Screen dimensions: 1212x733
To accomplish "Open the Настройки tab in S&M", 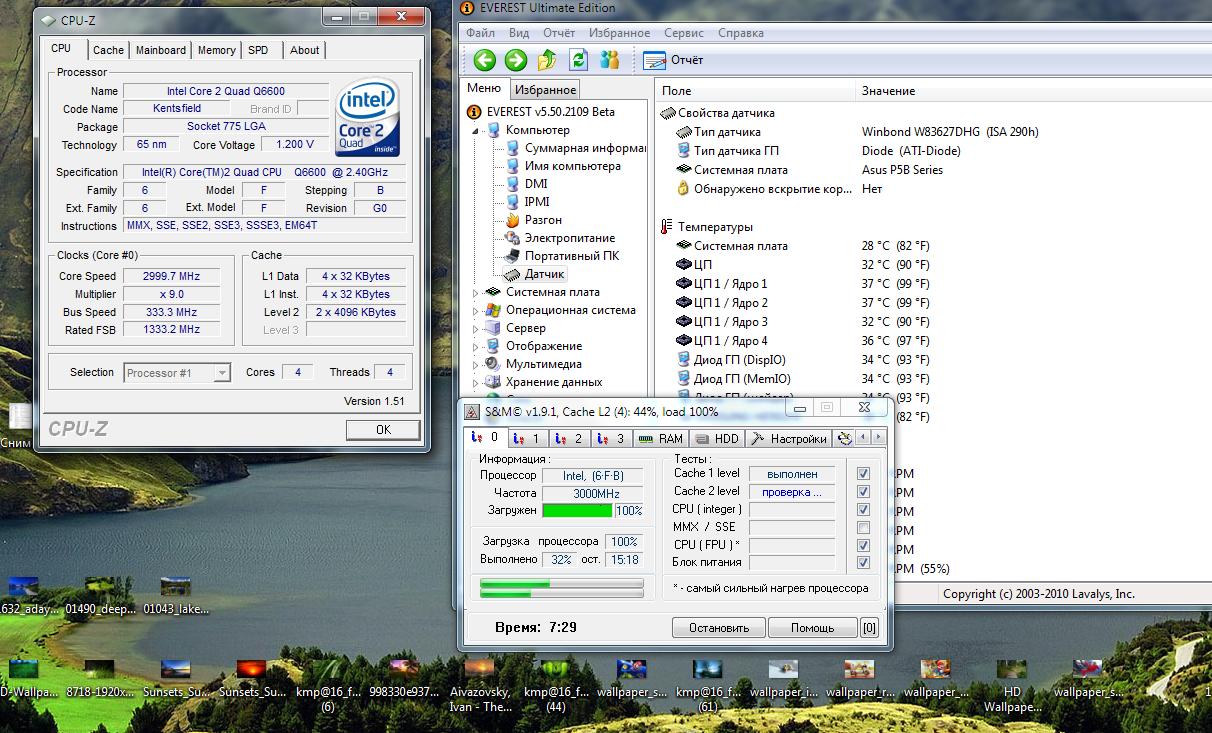I will click(790, 438).
